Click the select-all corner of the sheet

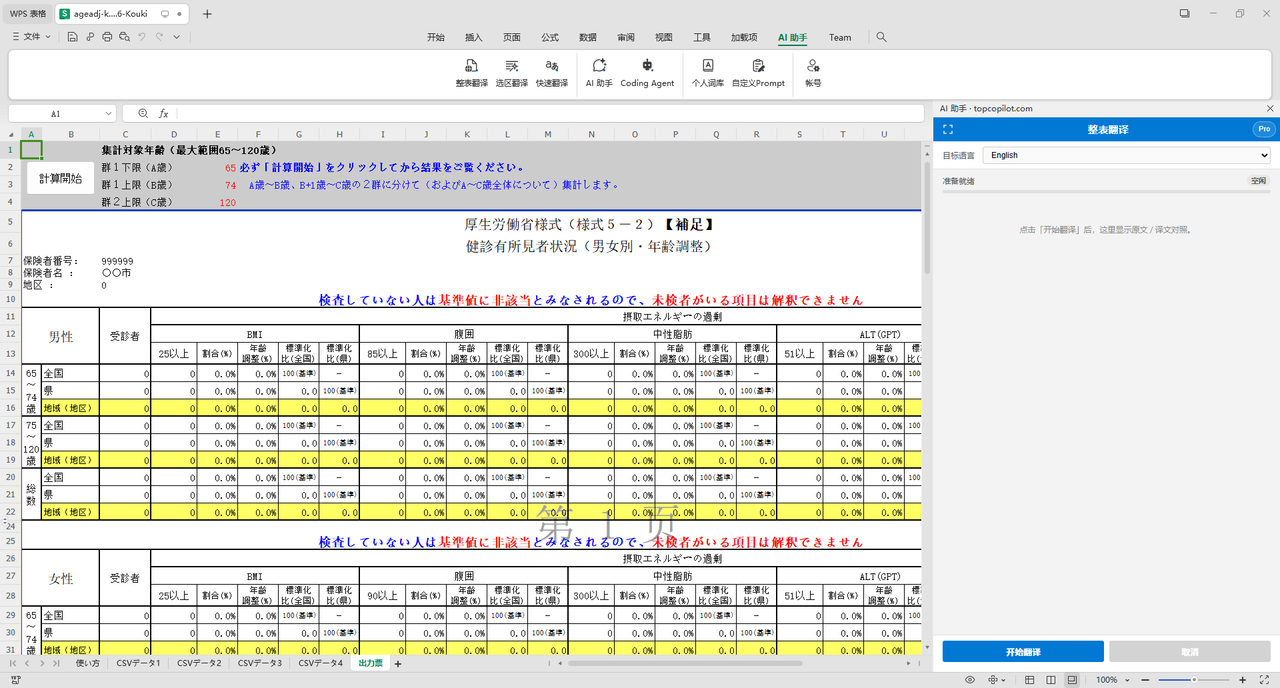(x=12, y=134)
